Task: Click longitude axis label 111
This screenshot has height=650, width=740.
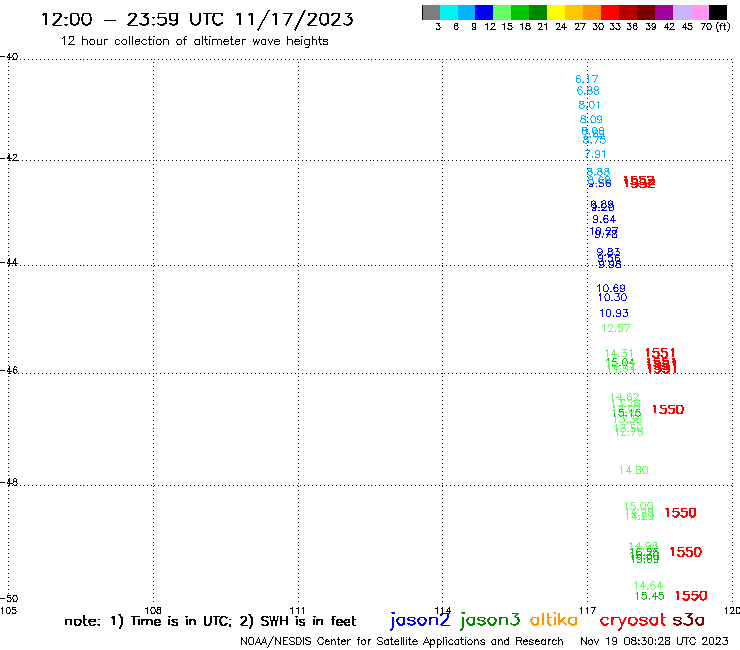Action: click(x=297, y=611)
